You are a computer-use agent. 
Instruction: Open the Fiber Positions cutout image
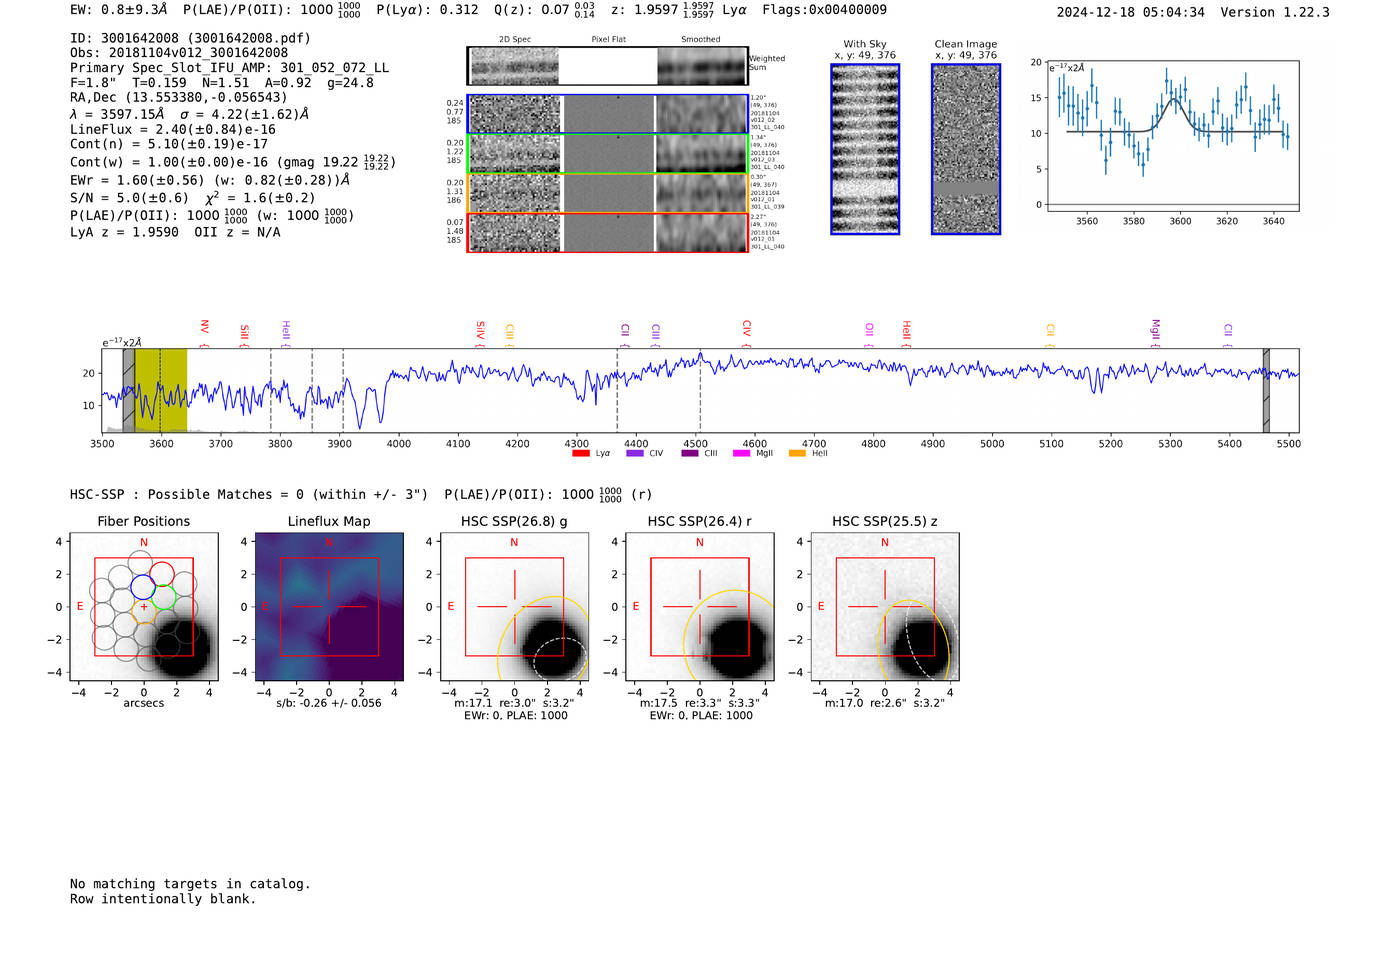pyautogui.click(x=143, y=607)
